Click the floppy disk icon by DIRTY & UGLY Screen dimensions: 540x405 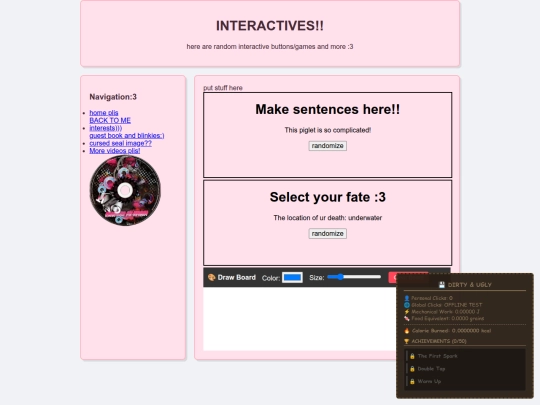coord(442,285)
